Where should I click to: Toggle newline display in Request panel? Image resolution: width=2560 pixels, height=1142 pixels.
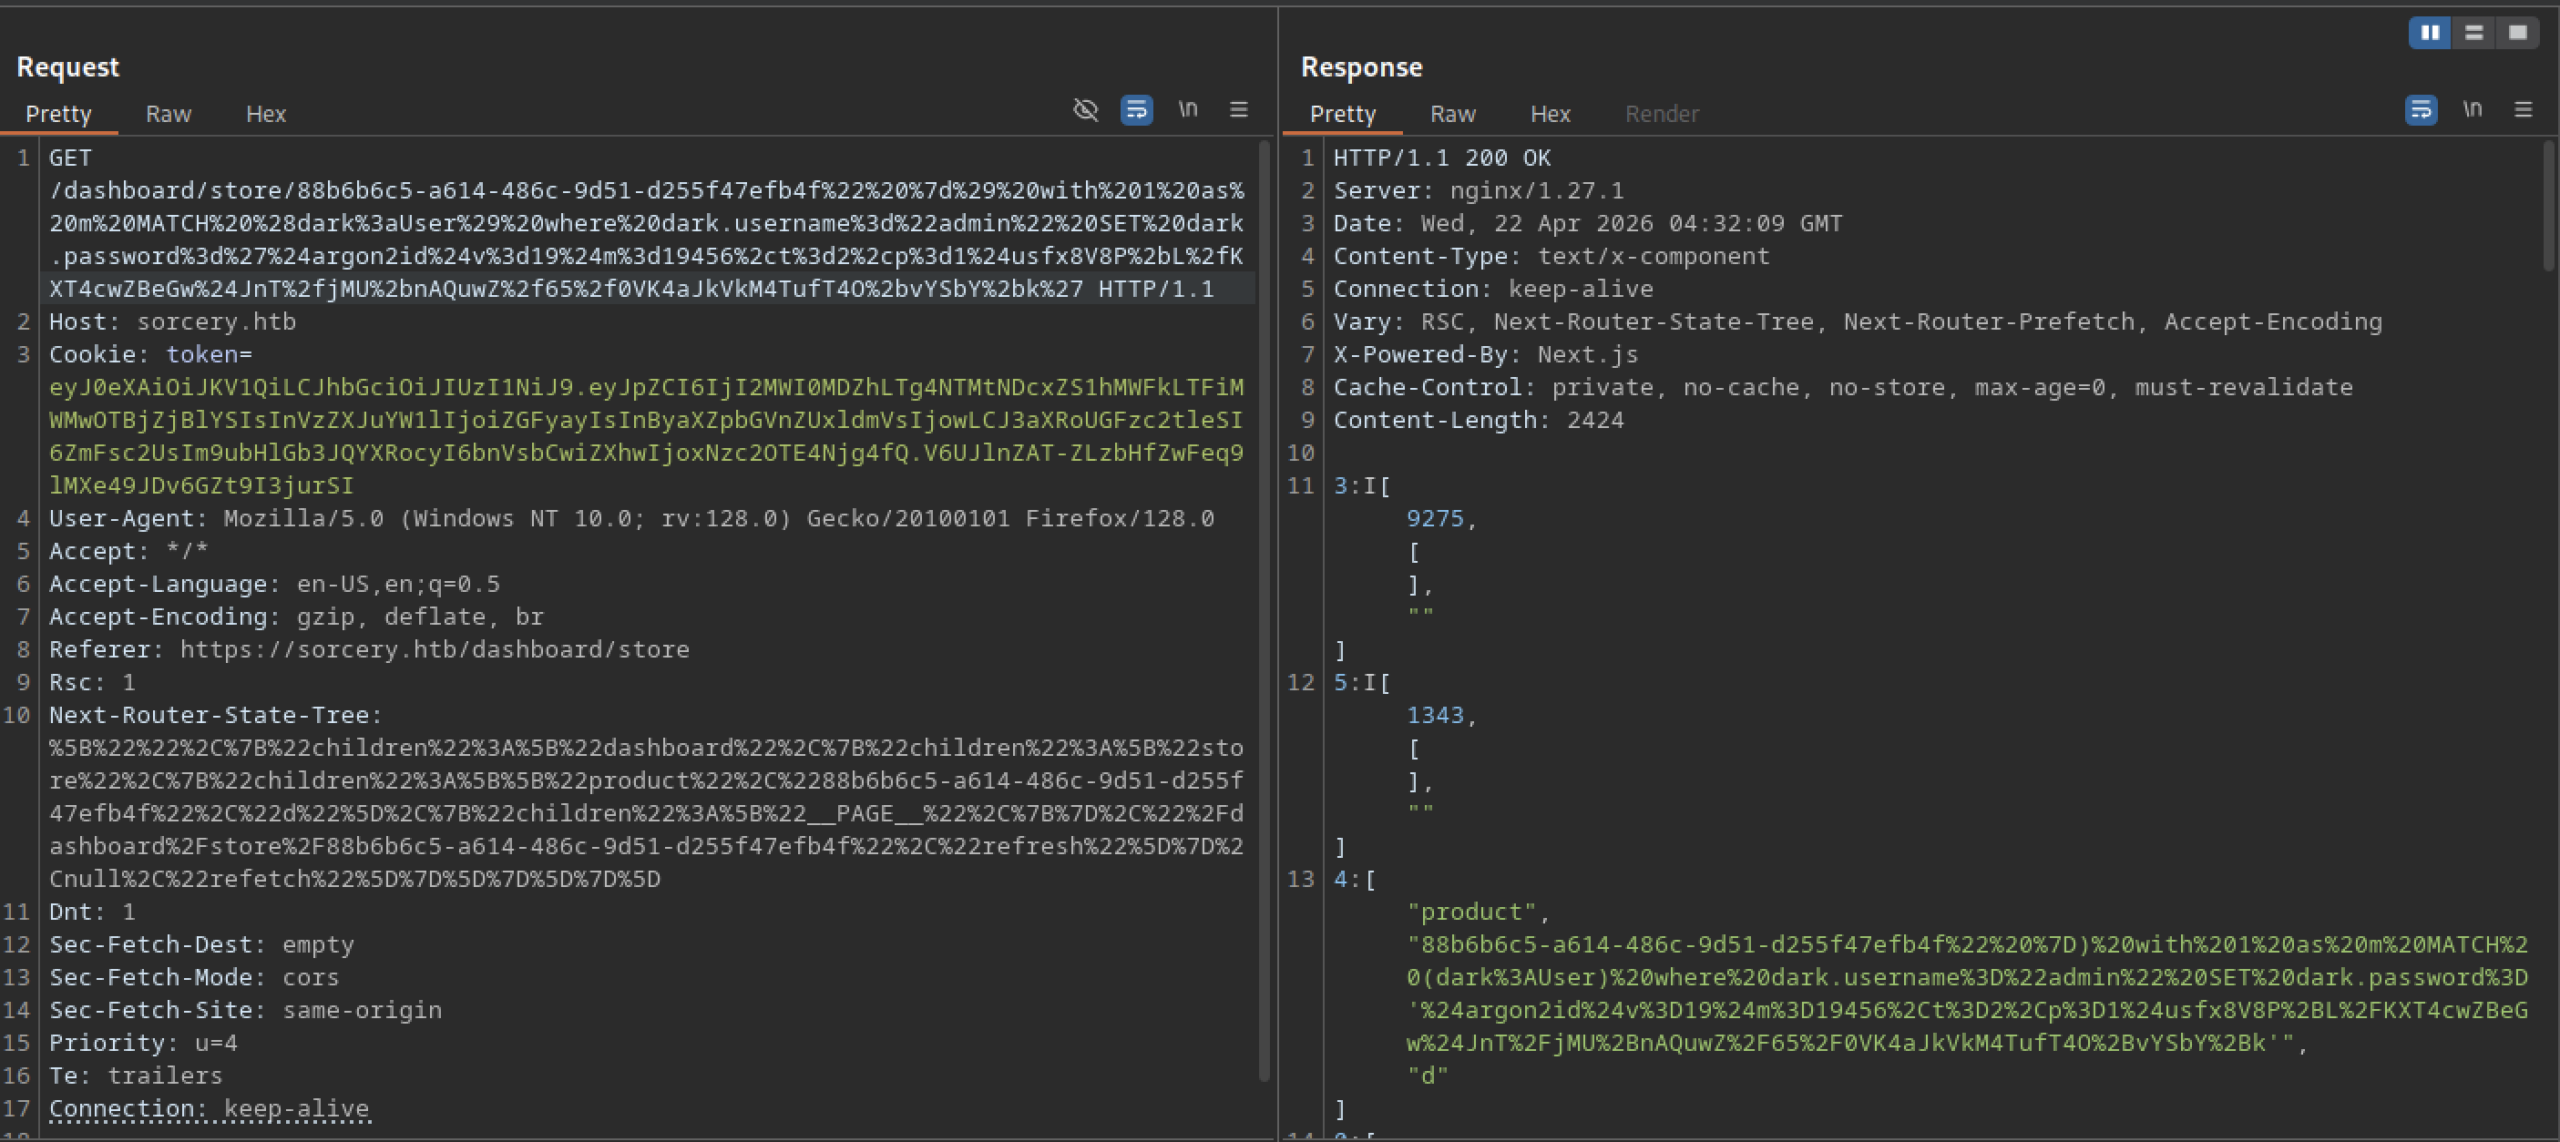1187,110
